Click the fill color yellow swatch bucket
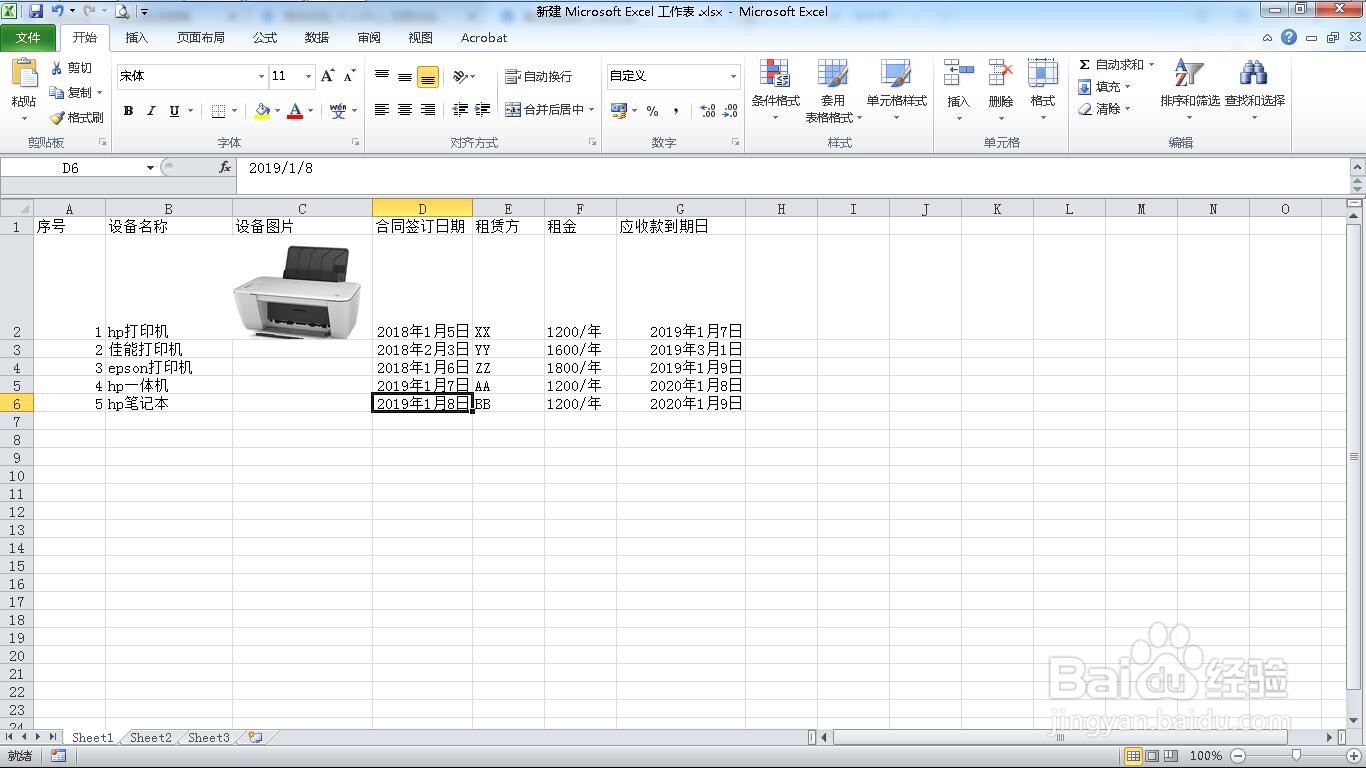 262,111
